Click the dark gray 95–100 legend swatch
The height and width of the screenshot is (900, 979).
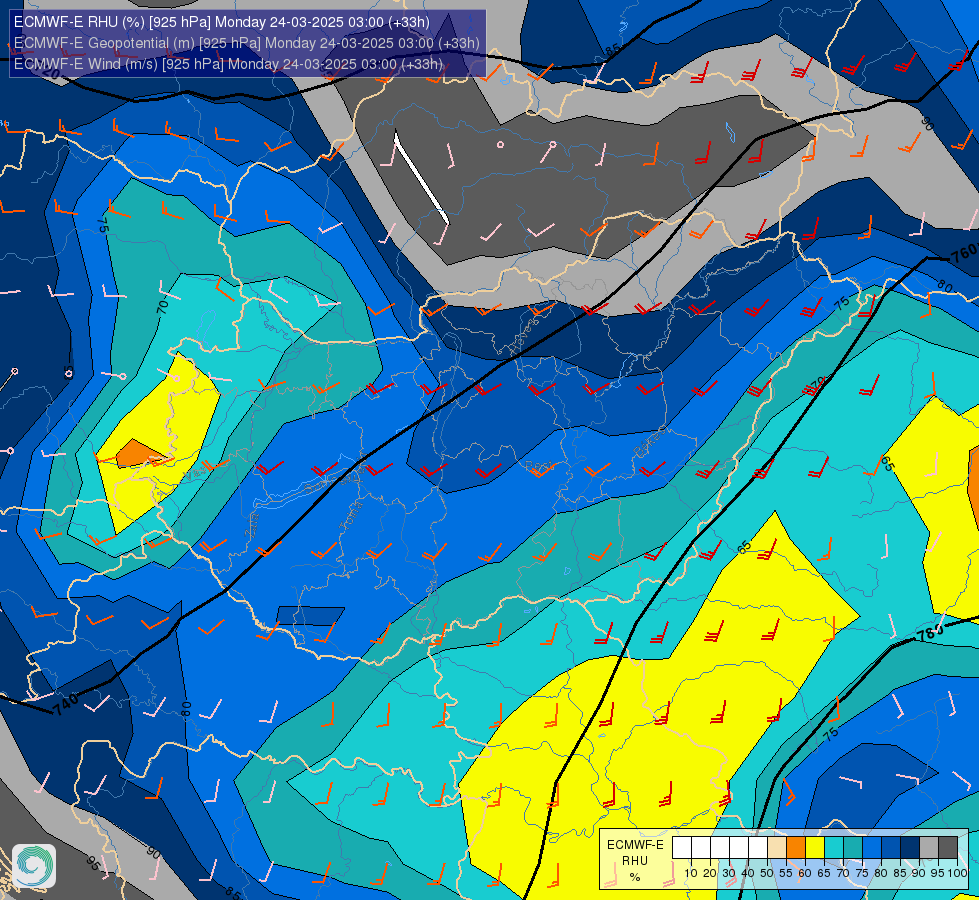point(948,847)
